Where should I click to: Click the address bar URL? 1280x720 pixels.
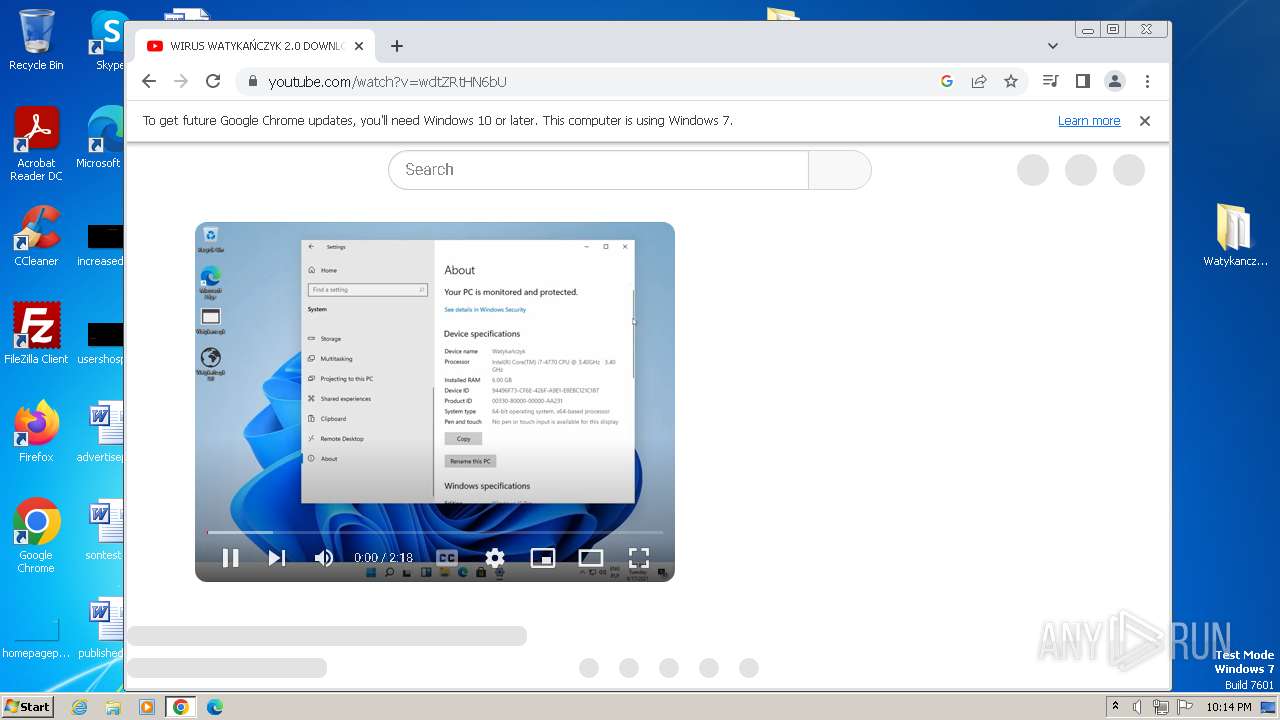387,82
